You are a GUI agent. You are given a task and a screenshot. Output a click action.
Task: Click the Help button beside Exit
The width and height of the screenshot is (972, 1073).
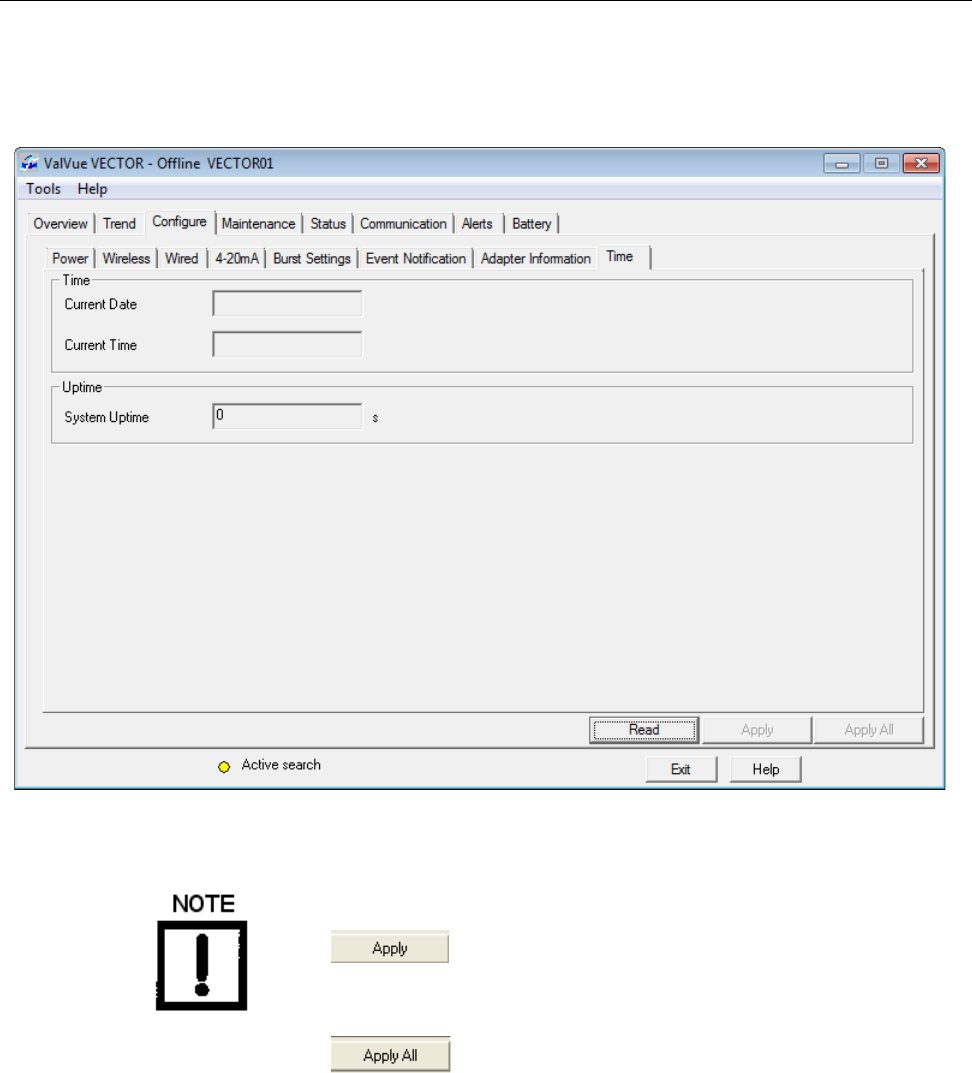pos(765,769)
